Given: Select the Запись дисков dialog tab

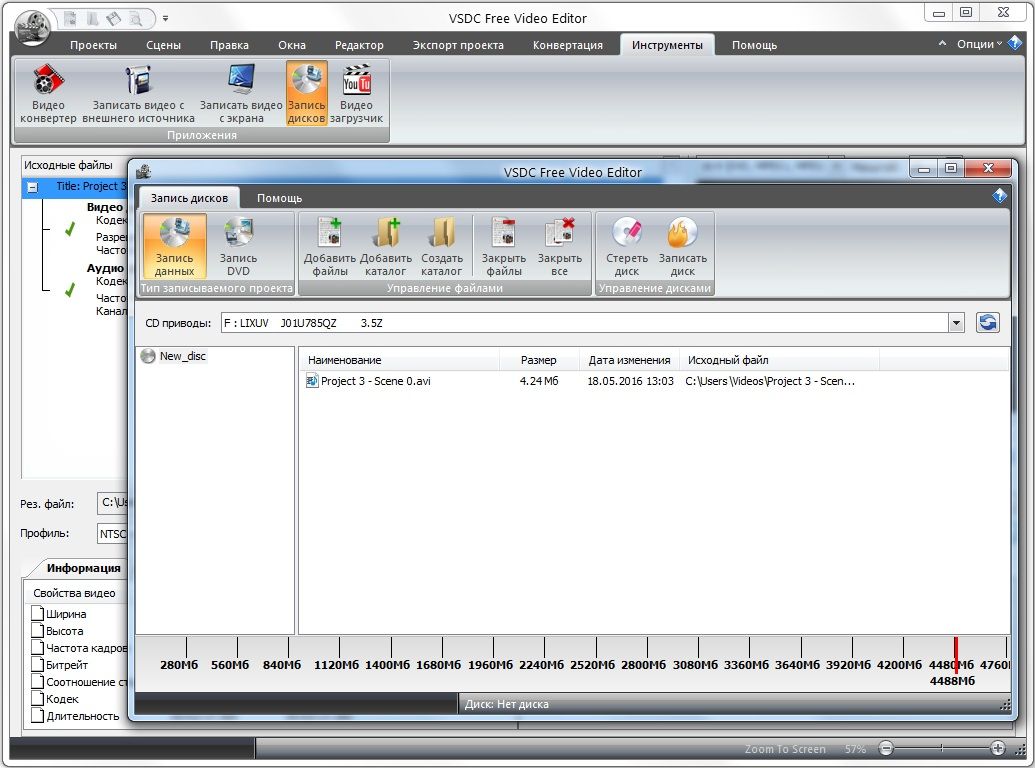Looking at the screenshot, I should [x=189, y=198].
